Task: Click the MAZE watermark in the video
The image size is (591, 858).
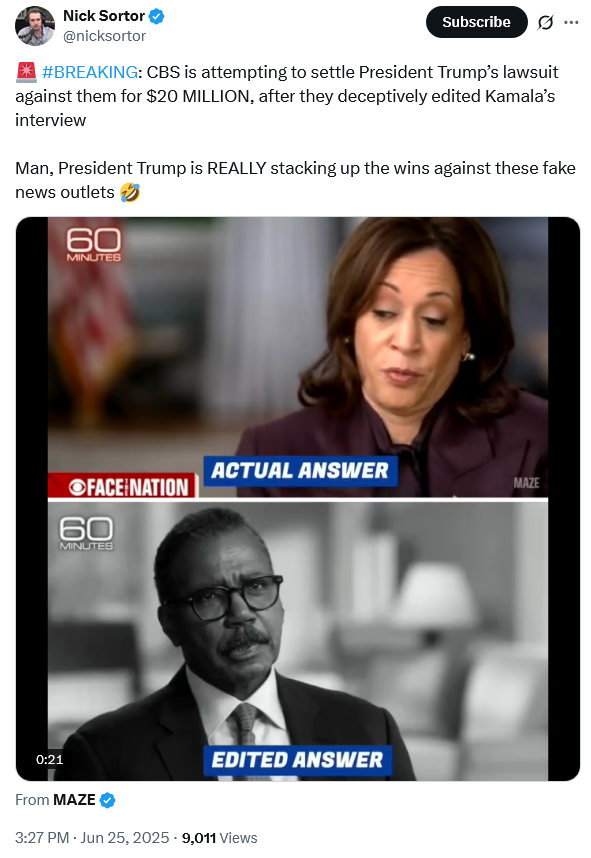Action: (526, 483)
